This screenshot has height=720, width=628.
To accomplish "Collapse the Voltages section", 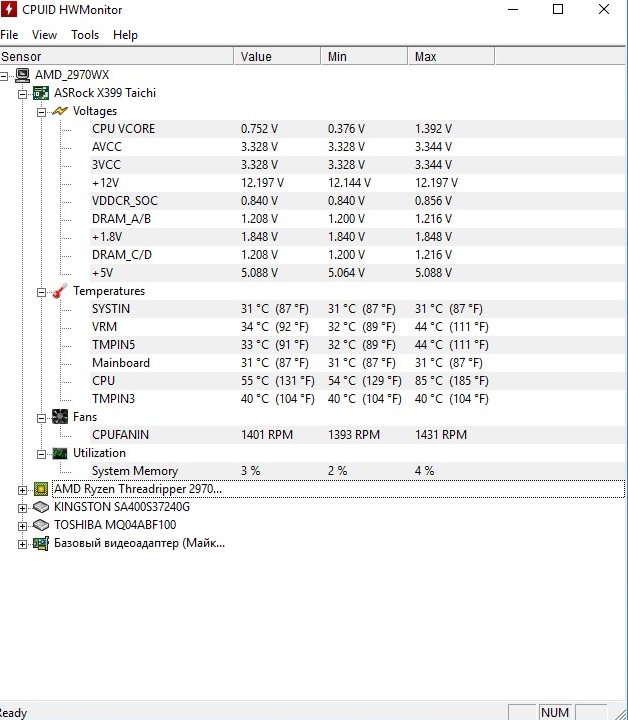I will (41, 112).
